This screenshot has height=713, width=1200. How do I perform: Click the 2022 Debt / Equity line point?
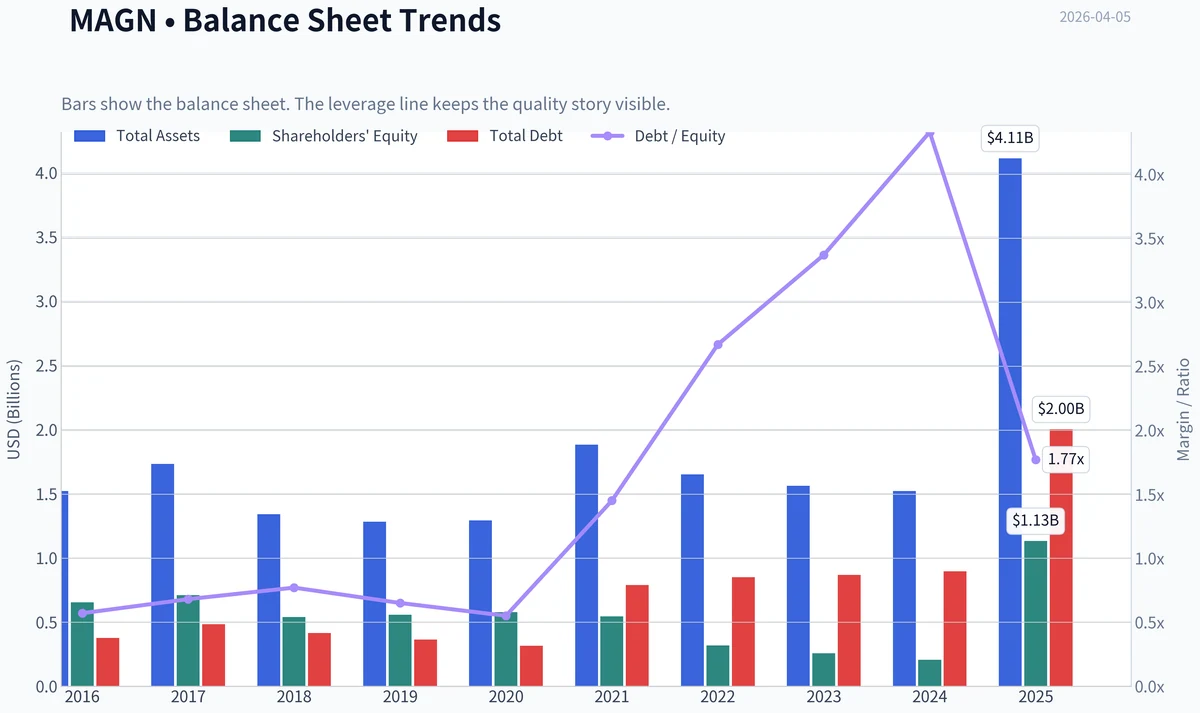pyautogui.click(x=718, y=344)
